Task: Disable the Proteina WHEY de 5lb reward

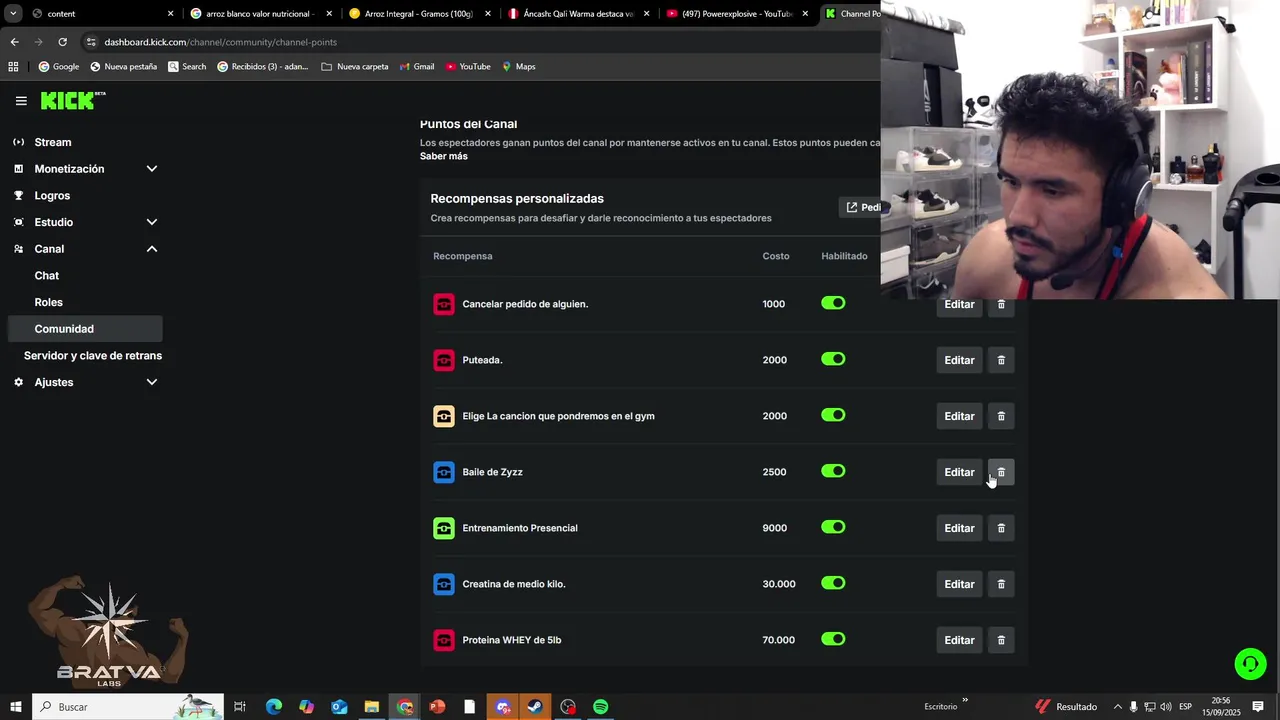Action: click(x=833, y=639)
